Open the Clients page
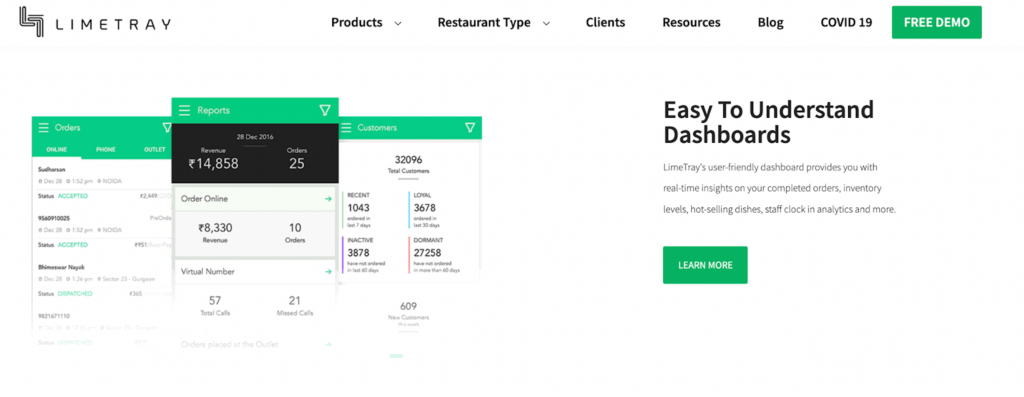The height and width of the screenshot is (397, 1024). pyautogui.click(x=605, y=22)
